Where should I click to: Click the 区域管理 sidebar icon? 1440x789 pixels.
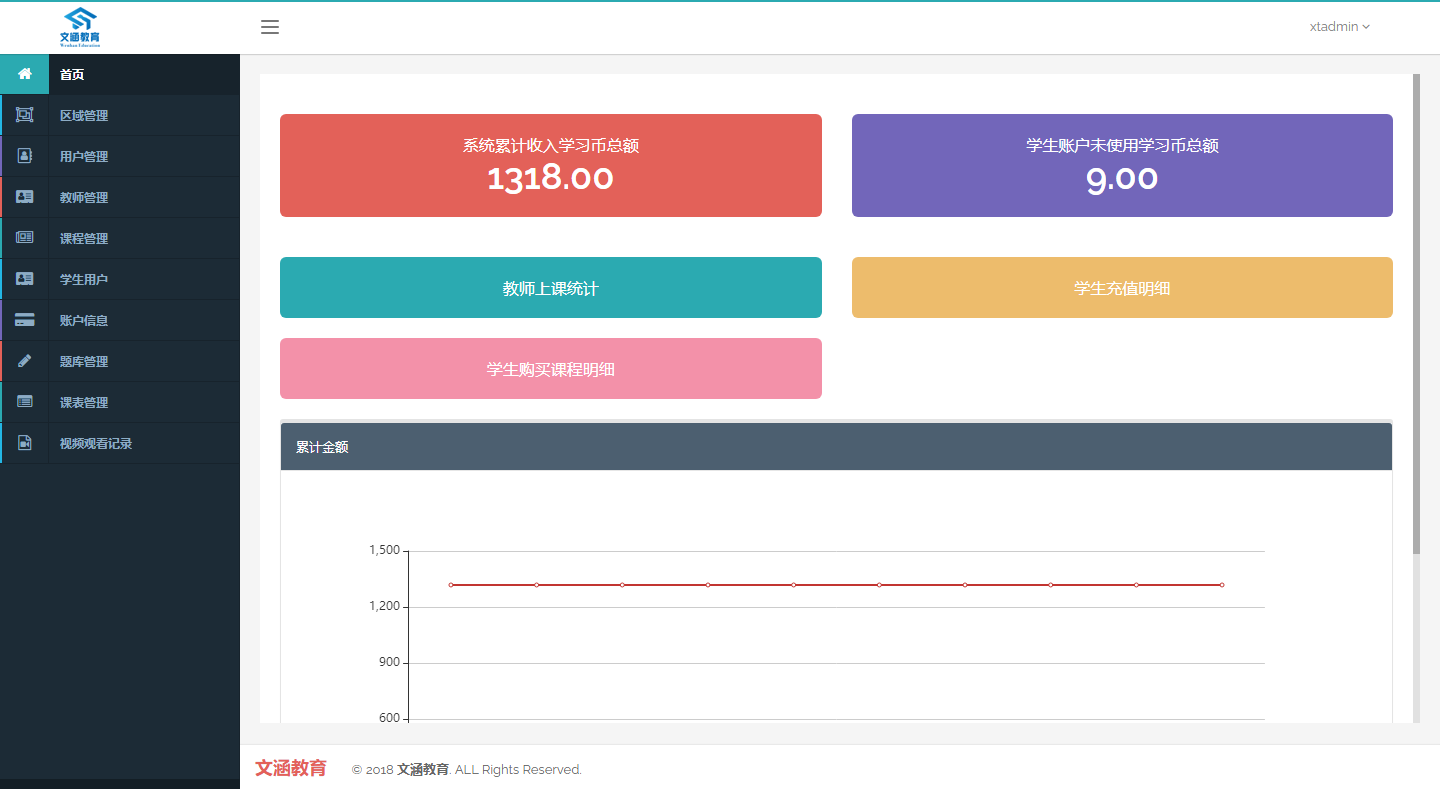click(x=25, y=115)
